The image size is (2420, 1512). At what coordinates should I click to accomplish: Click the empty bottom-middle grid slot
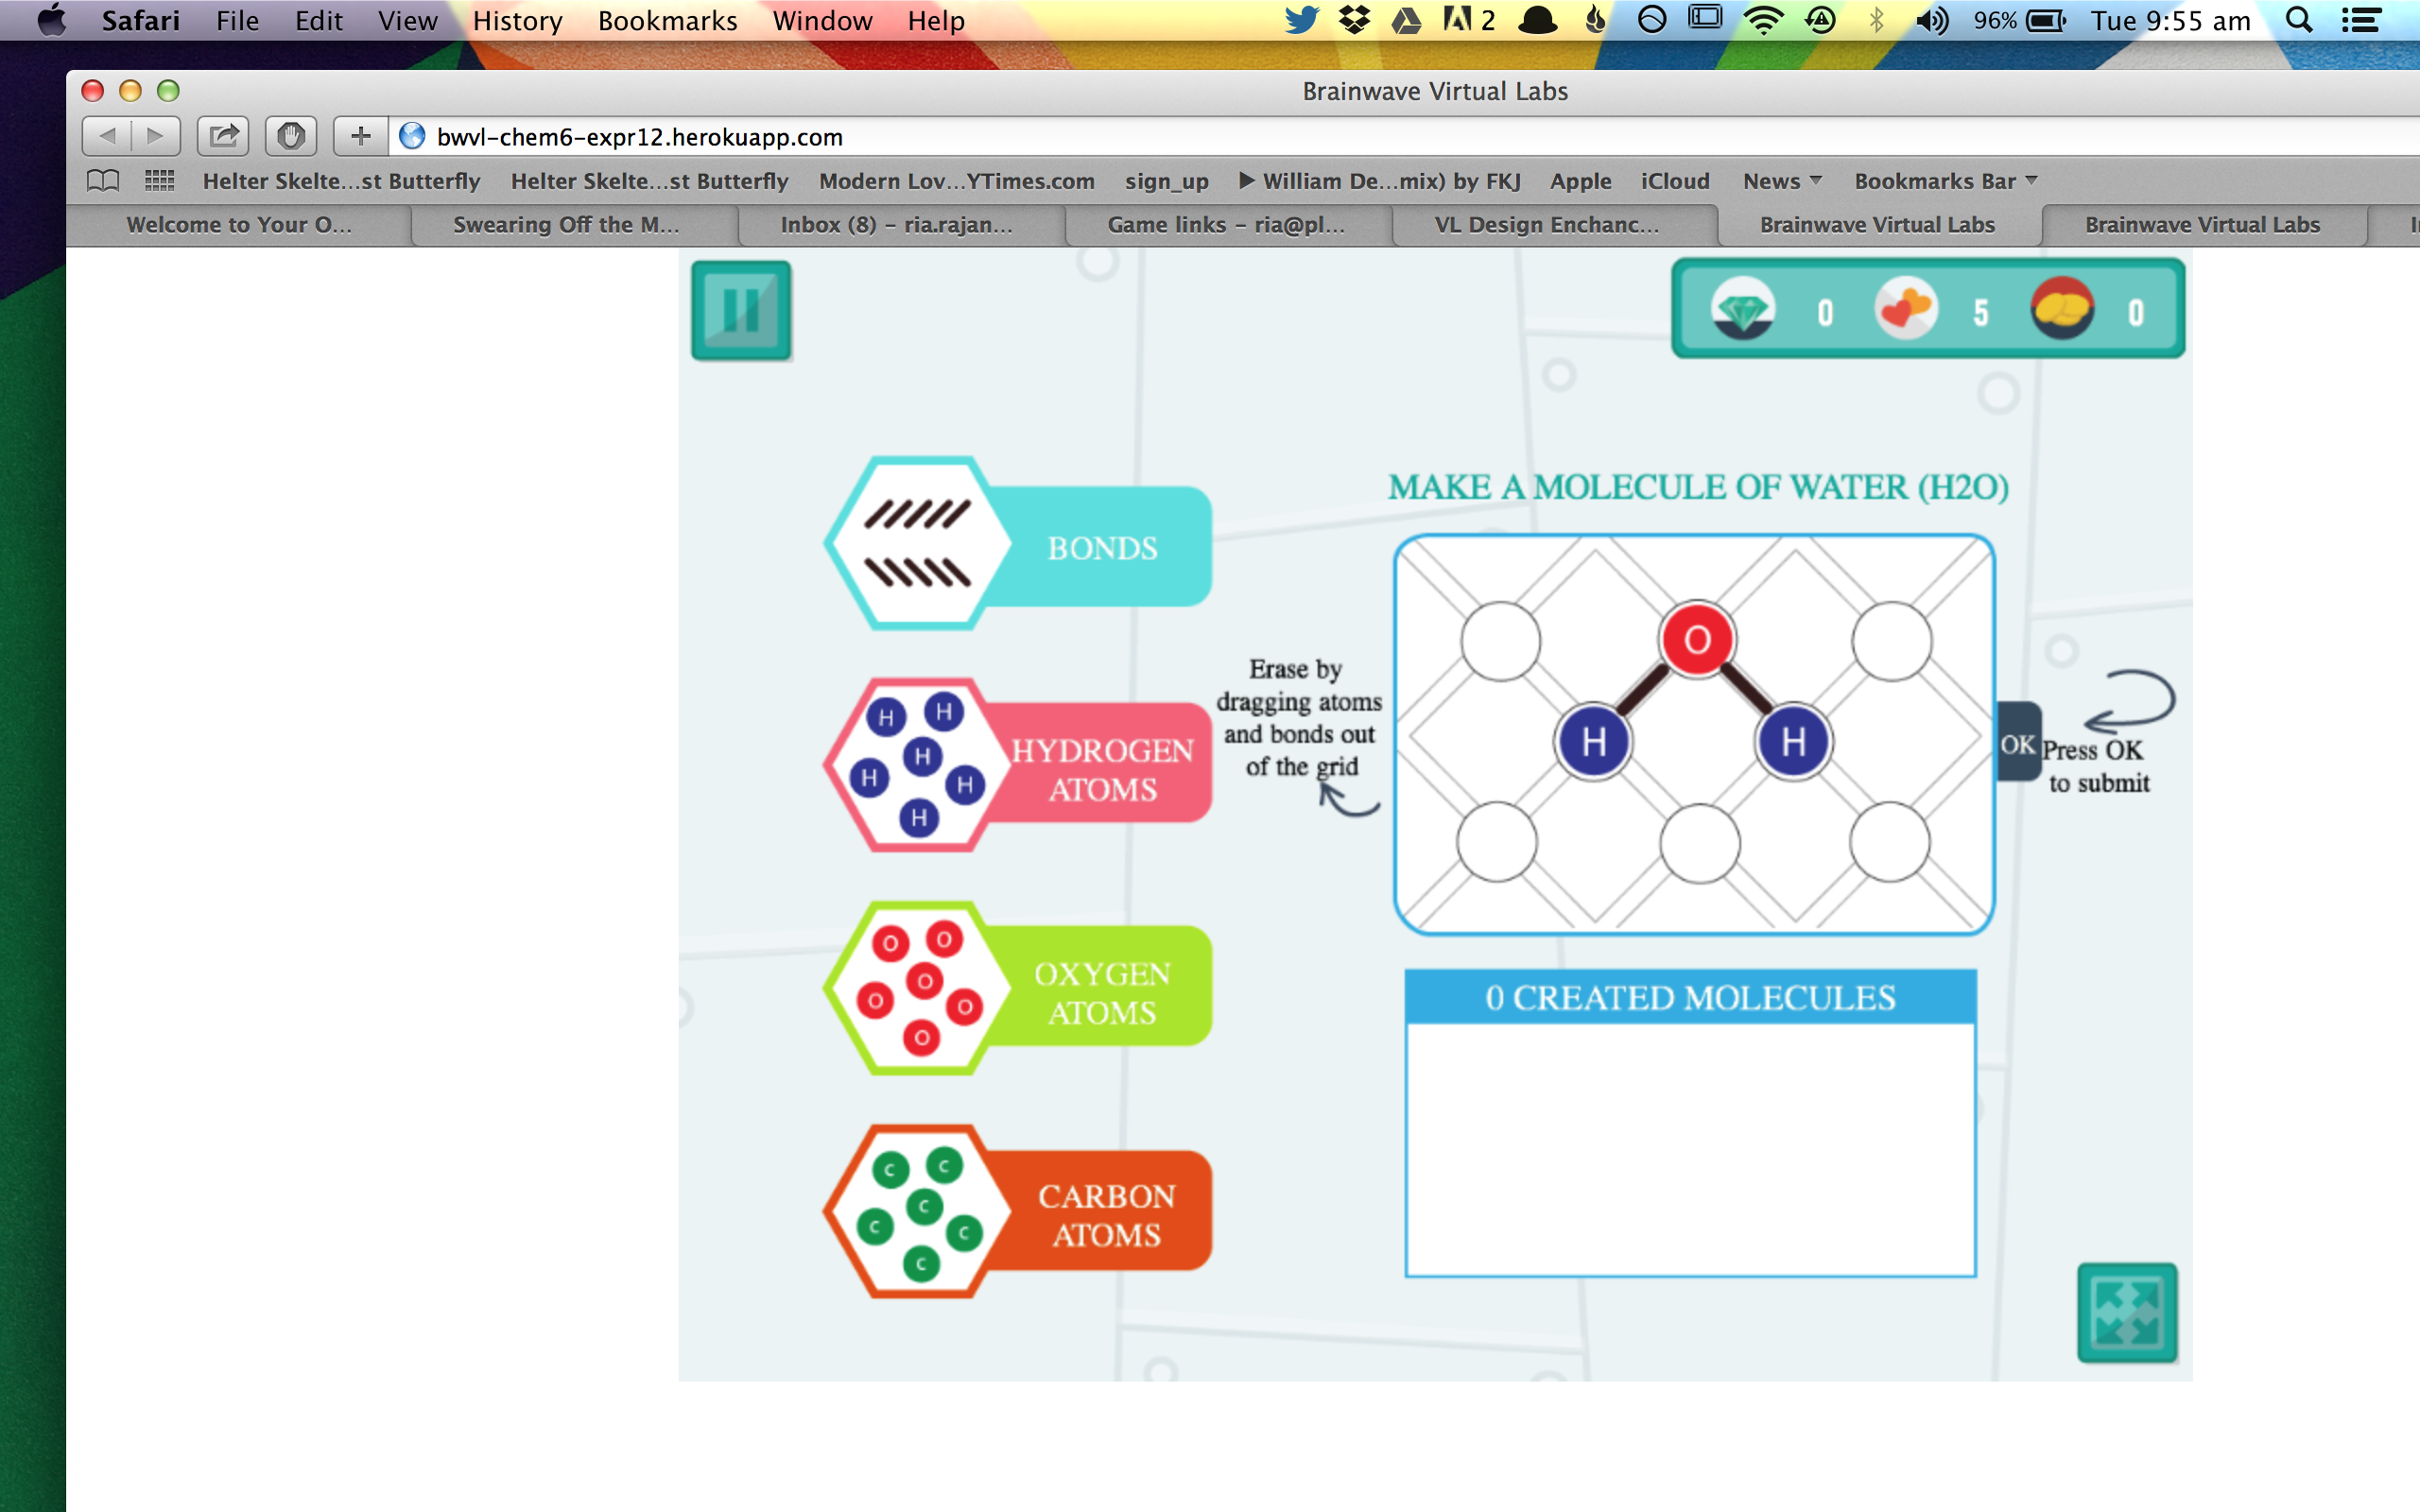[1700, 844]
